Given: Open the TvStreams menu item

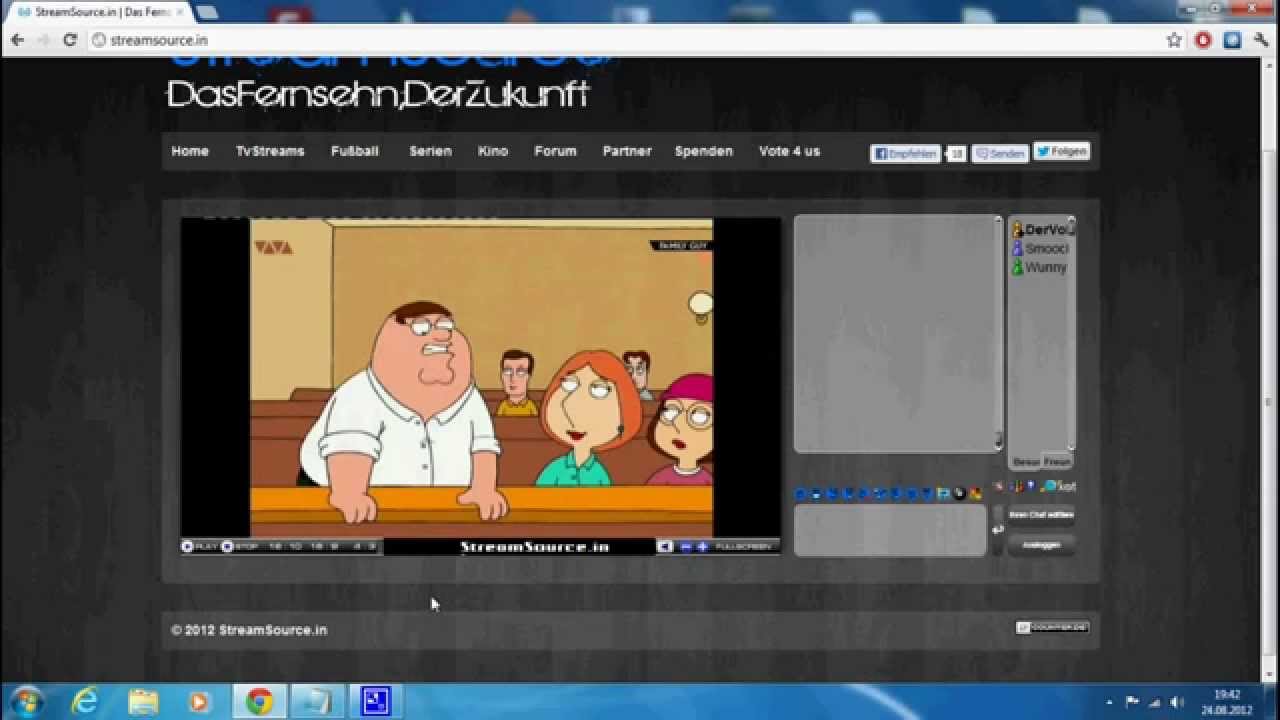Looking at the screenshot, I should (270, 151).
